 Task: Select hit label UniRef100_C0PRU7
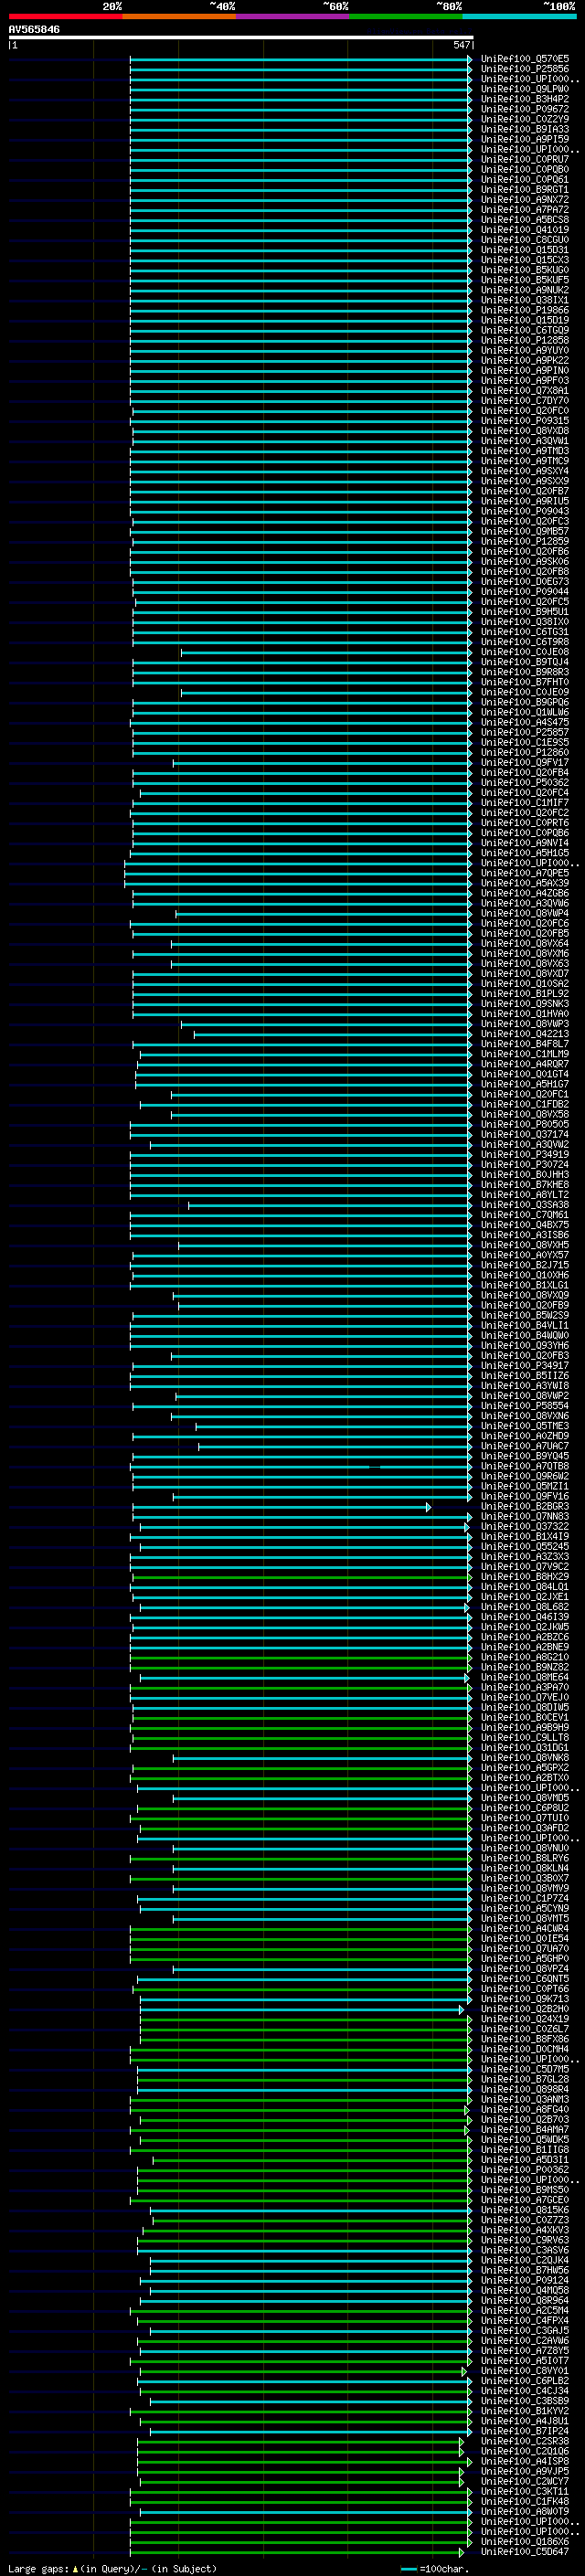(525, 159)
